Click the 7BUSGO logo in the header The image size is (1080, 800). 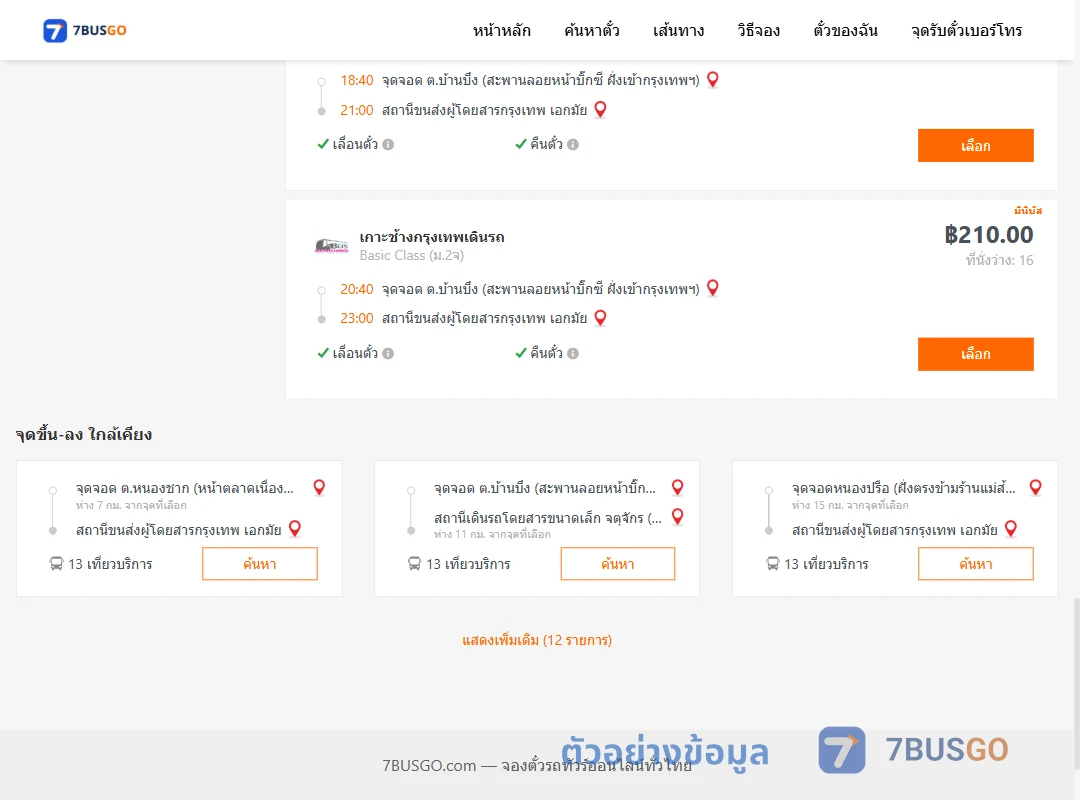click(x=85, y=30)
